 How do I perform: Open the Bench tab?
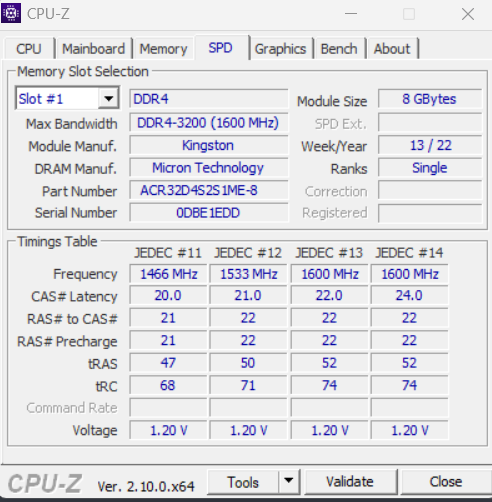coord(339,49)
